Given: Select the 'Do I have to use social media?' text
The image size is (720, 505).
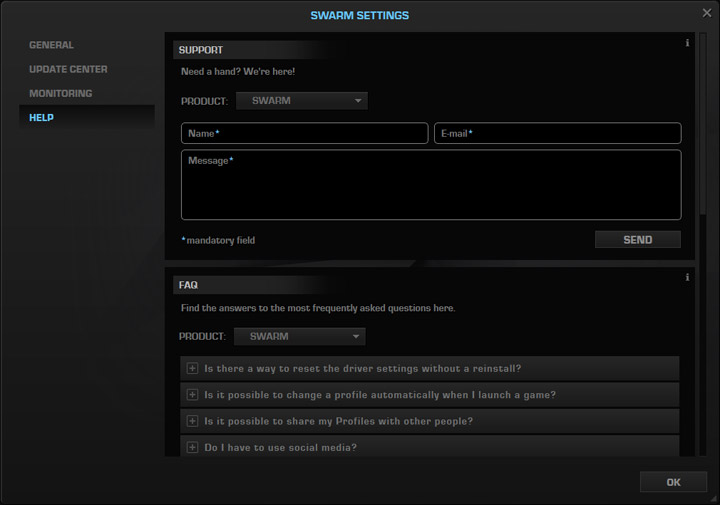Looking at the screenshot, I should tap(281, 448).
